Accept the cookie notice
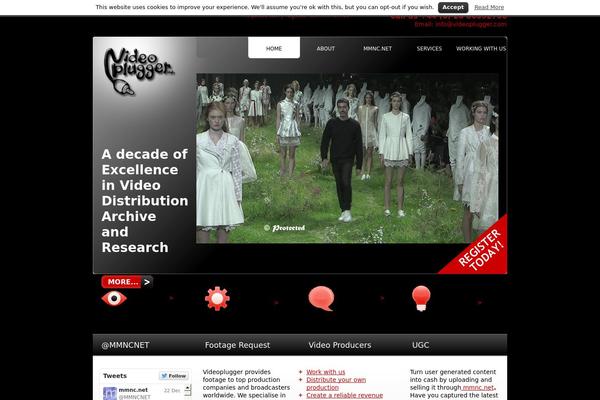Image resolution: width=600 pixels, height=400 pixels. point(453,7)
